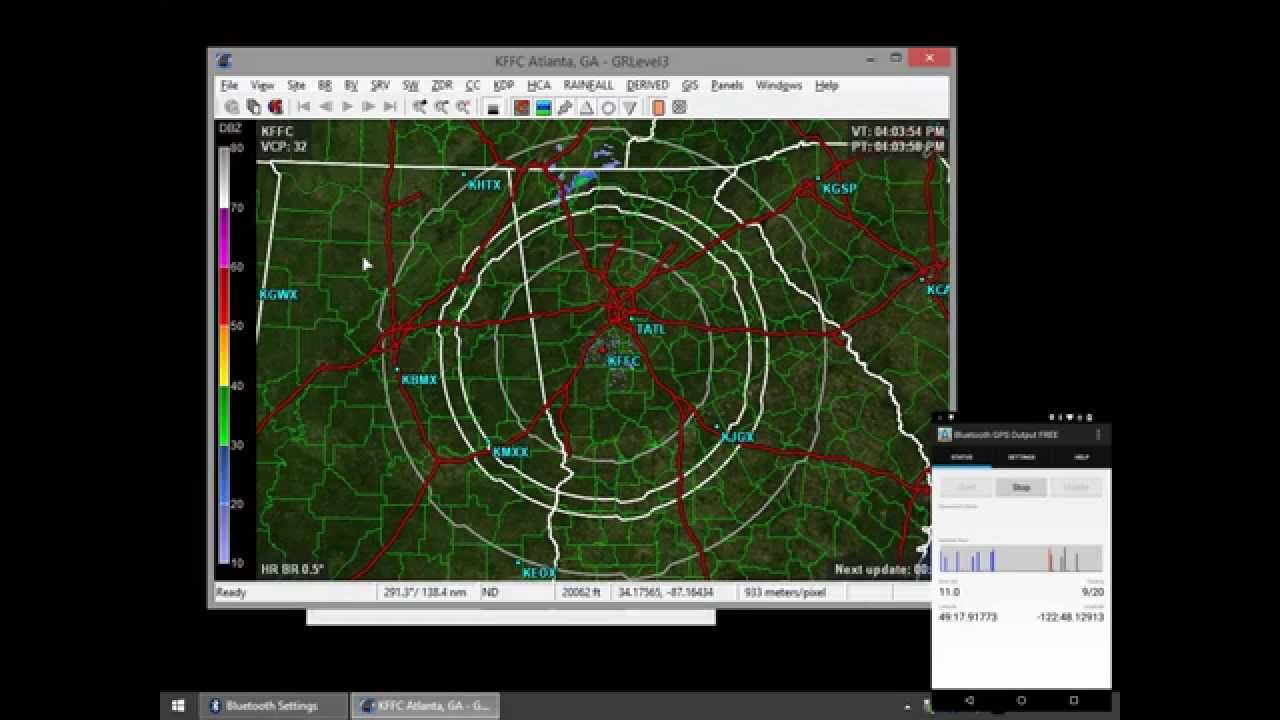Click the KFFC site label at map center
The image size is (1280, 720).
click(x=624, y=362)
